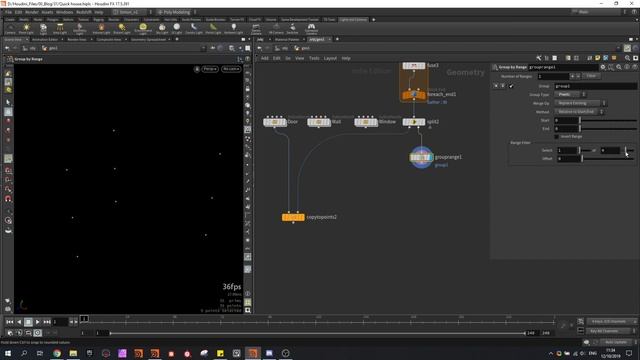Stop timeline playback
Viewport: 640px width, 360px height.
coord(28,322)
